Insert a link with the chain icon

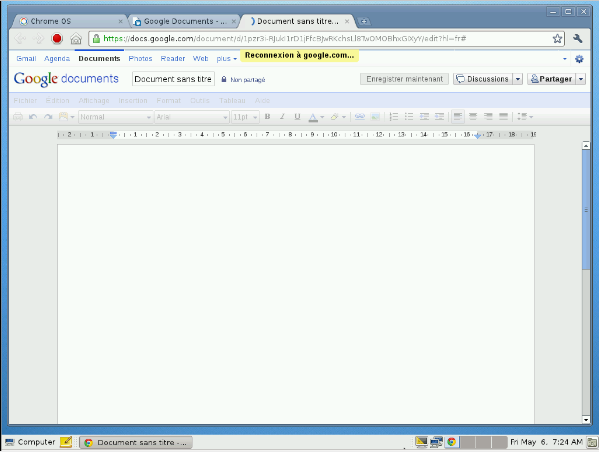tap(359, 117)
